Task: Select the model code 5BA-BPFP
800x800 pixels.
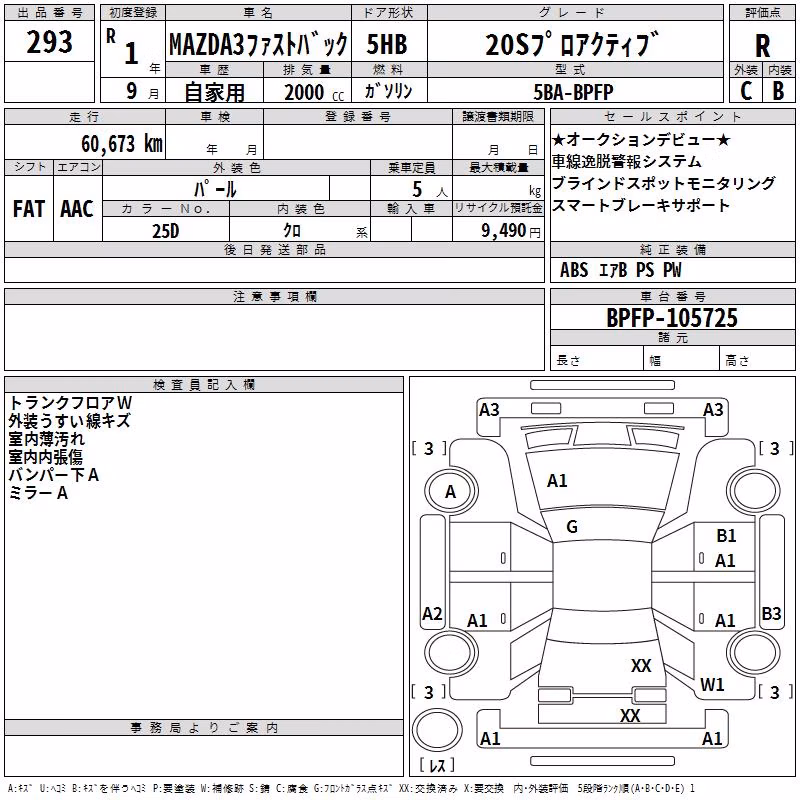Action: (573, 92)
